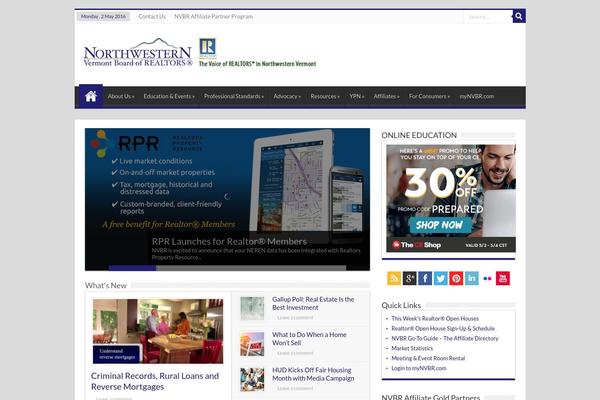Open Realtor Open House Sign-Up & Schedule

[x=443, y=328]
